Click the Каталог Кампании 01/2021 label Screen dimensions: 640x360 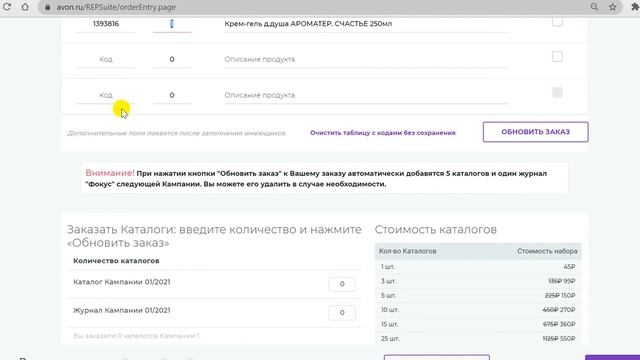pyautogui.click(x=122, y=282)
